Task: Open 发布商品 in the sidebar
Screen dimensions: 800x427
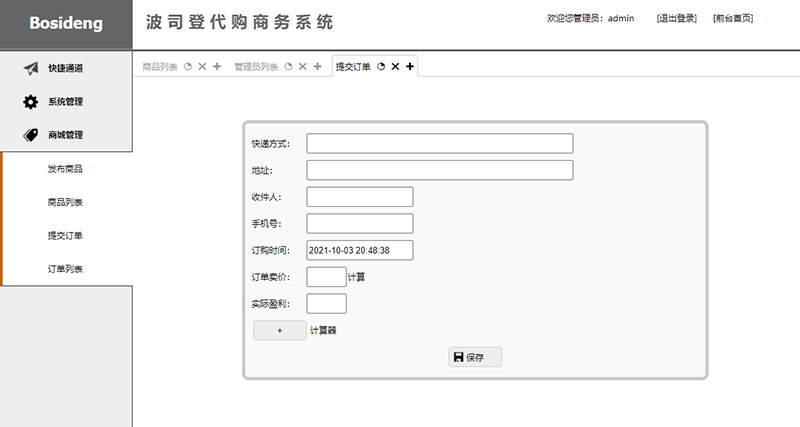Action: (65, 169)
